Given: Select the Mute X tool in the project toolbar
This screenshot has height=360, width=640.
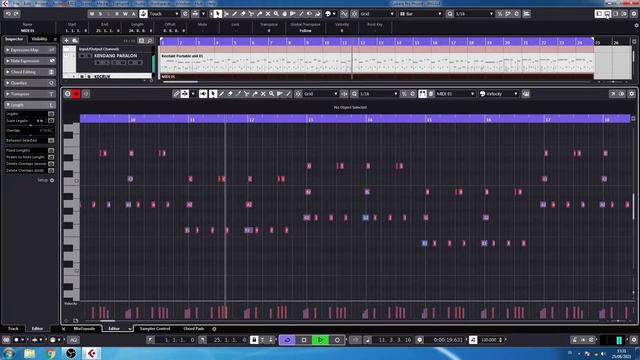Looking at the screenshot, I should pos(268,13).
